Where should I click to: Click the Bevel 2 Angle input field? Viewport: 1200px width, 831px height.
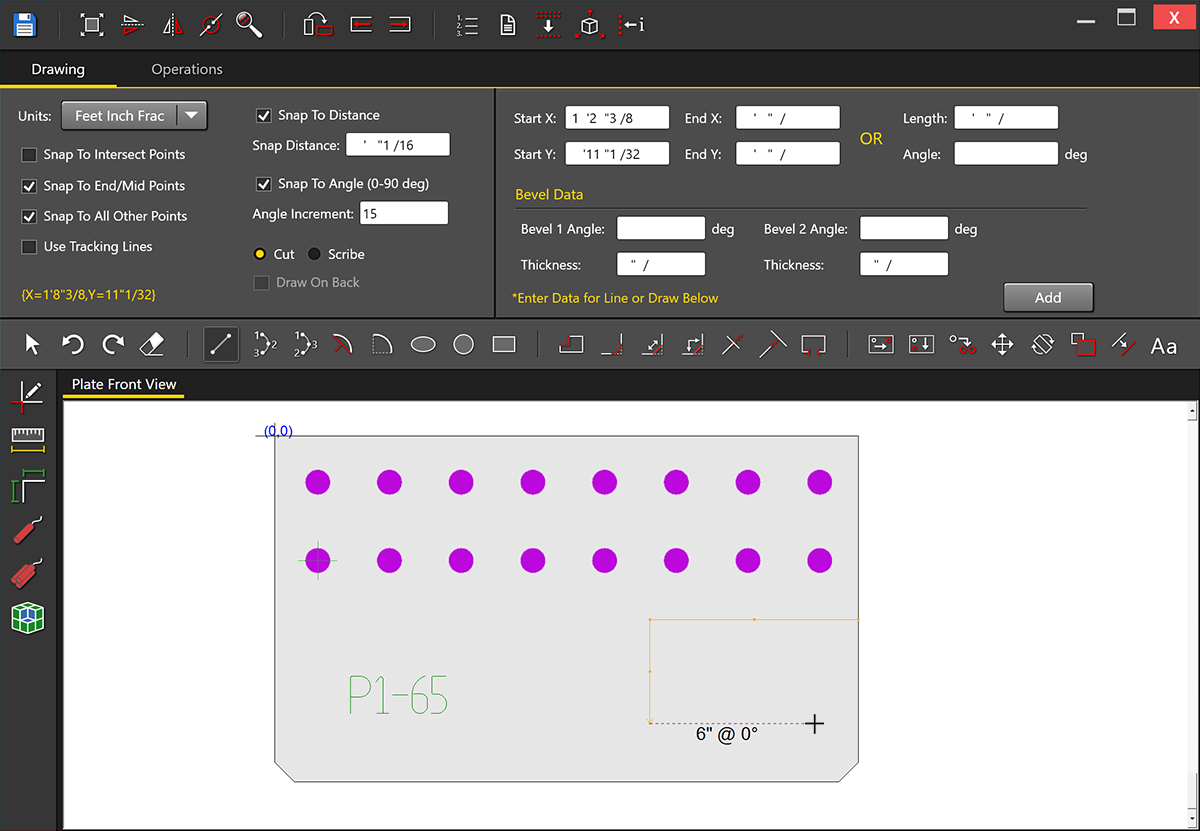(904, 229)
